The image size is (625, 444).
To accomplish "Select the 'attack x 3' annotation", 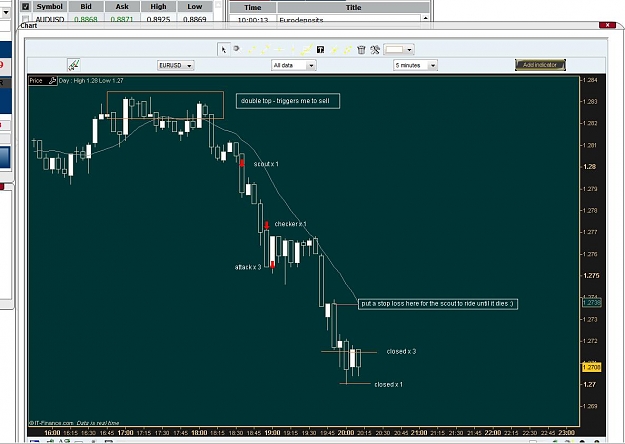I will [248, 267].
